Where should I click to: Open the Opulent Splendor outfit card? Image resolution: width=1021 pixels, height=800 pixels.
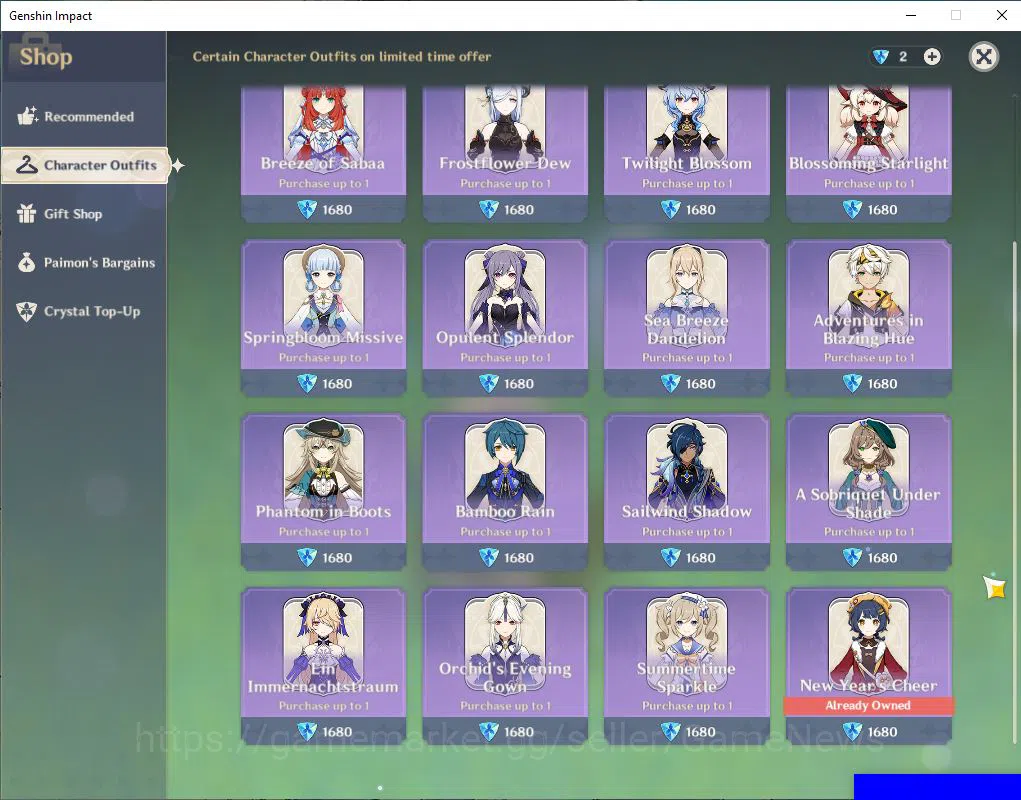(505, 318)
